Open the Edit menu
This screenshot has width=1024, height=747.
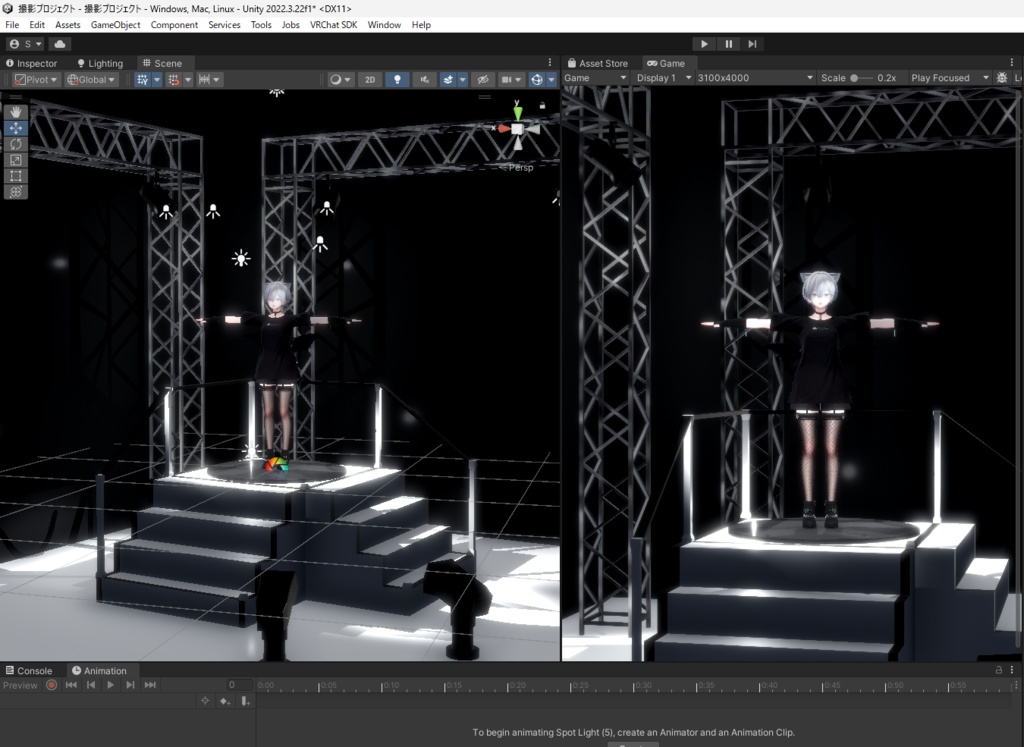pyautogui.click(x=37, y=25)
